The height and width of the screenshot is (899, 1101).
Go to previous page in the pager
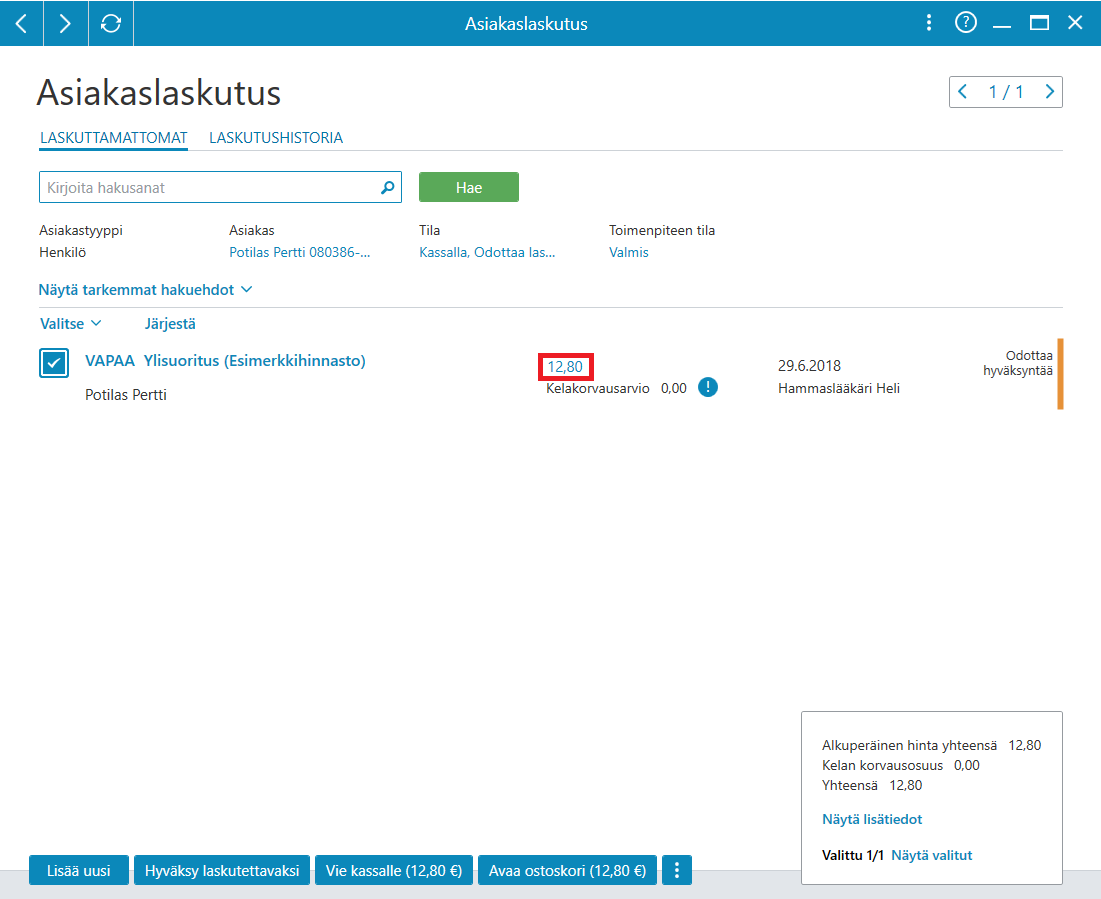tap(963, 91)
